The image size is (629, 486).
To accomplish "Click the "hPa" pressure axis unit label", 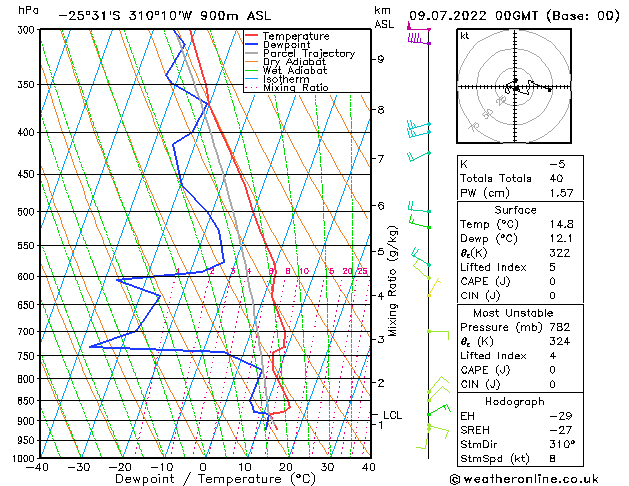I will 28,10.
